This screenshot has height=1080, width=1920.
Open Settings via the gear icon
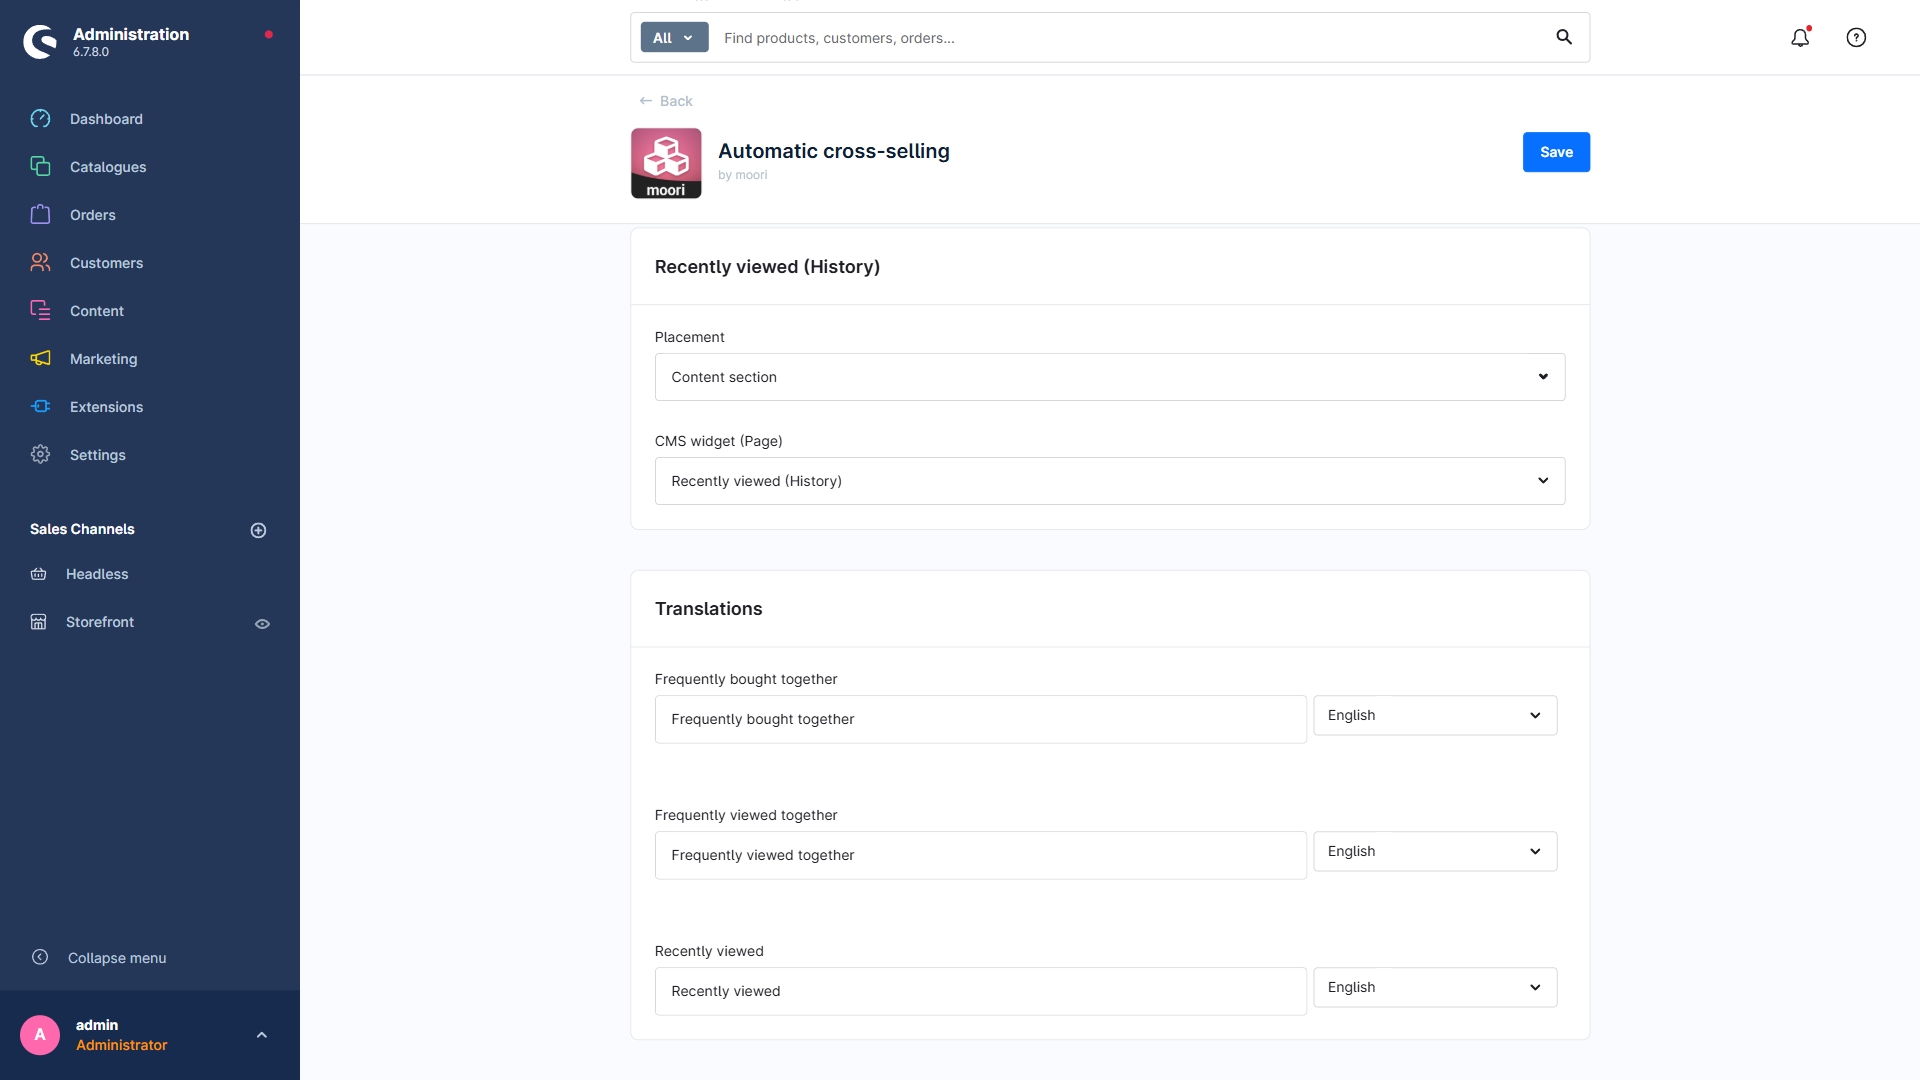click(x=40, y=455)
